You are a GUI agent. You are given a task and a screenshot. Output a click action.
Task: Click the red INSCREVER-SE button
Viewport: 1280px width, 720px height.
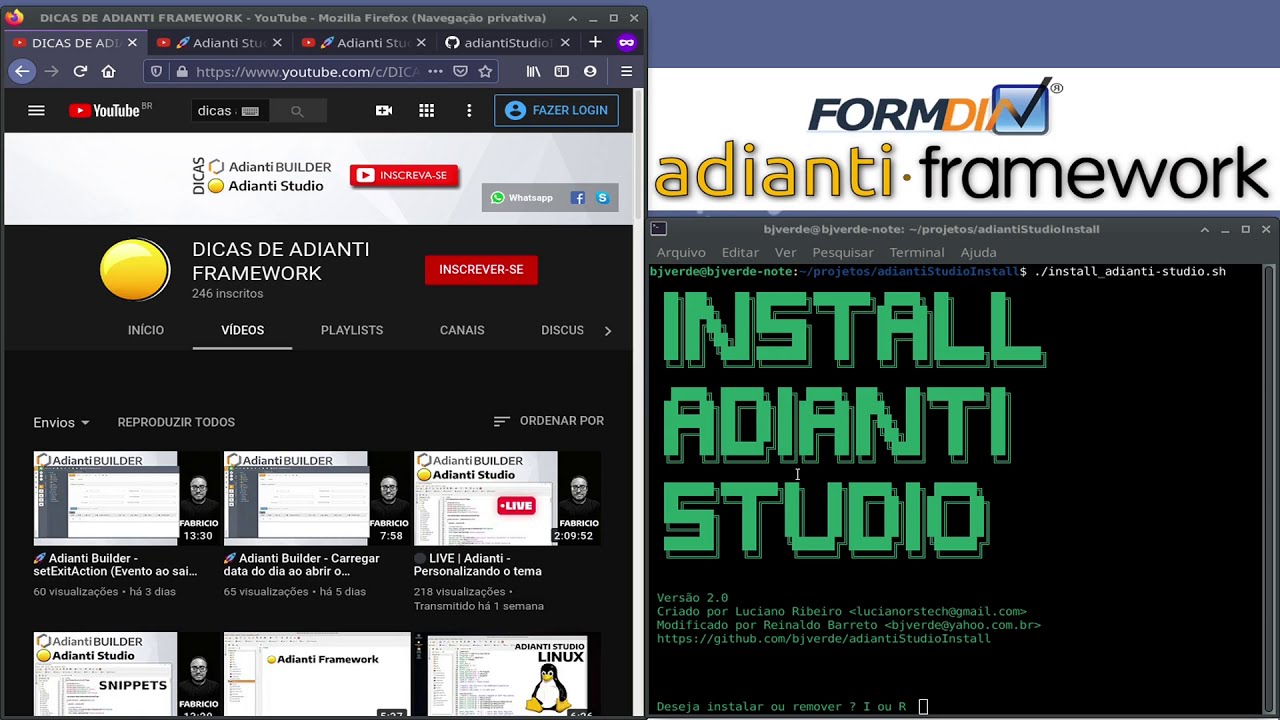(x=481, y=270)
